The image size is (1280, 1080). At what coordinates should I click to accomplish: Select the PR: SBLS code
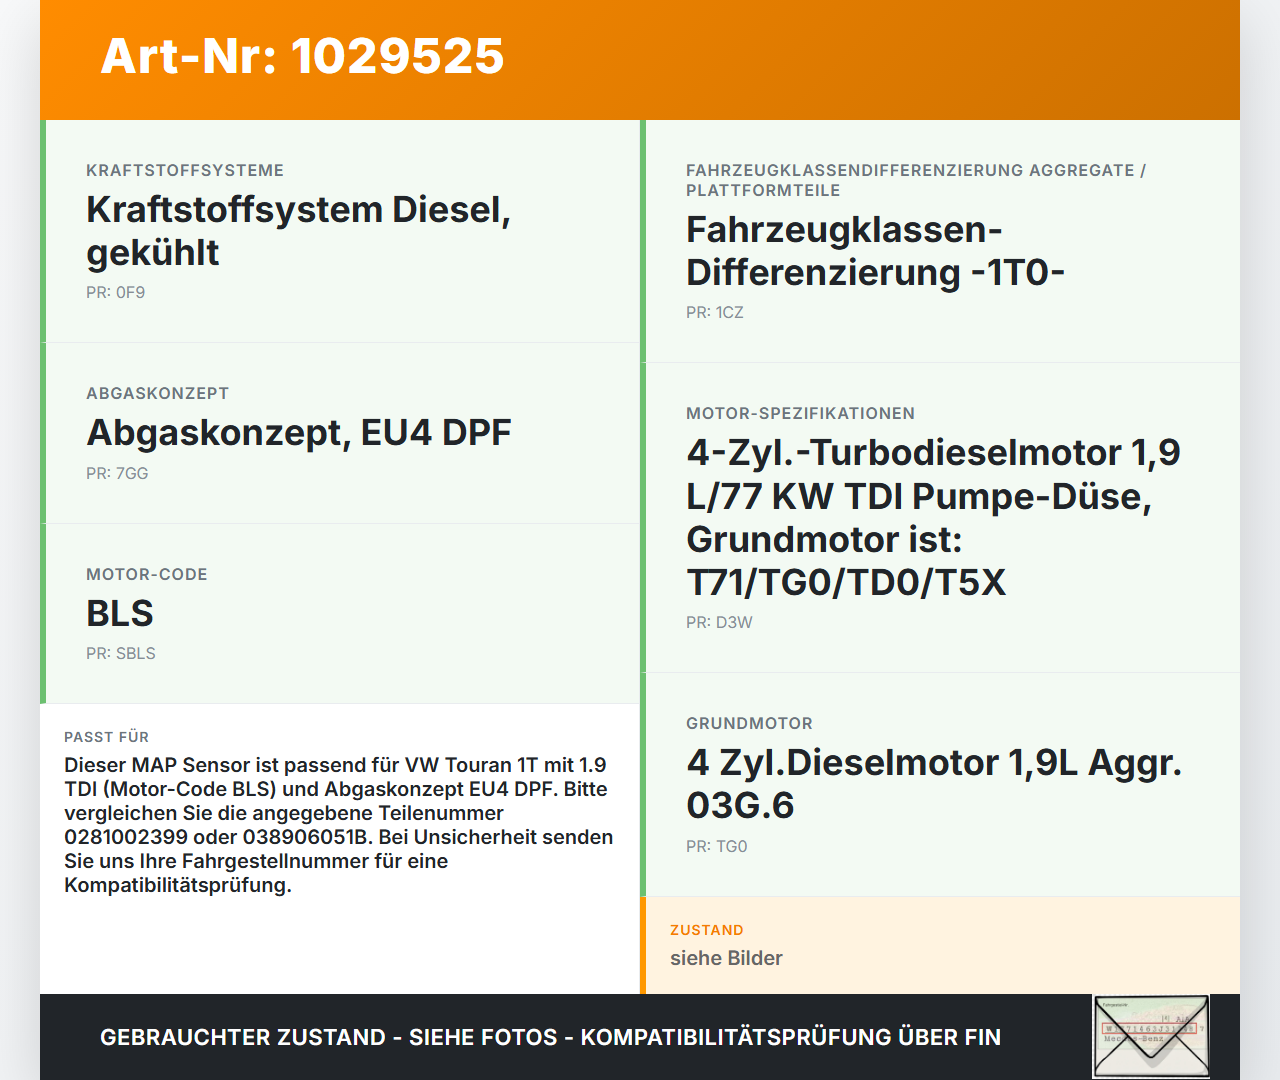coord(121,653)
